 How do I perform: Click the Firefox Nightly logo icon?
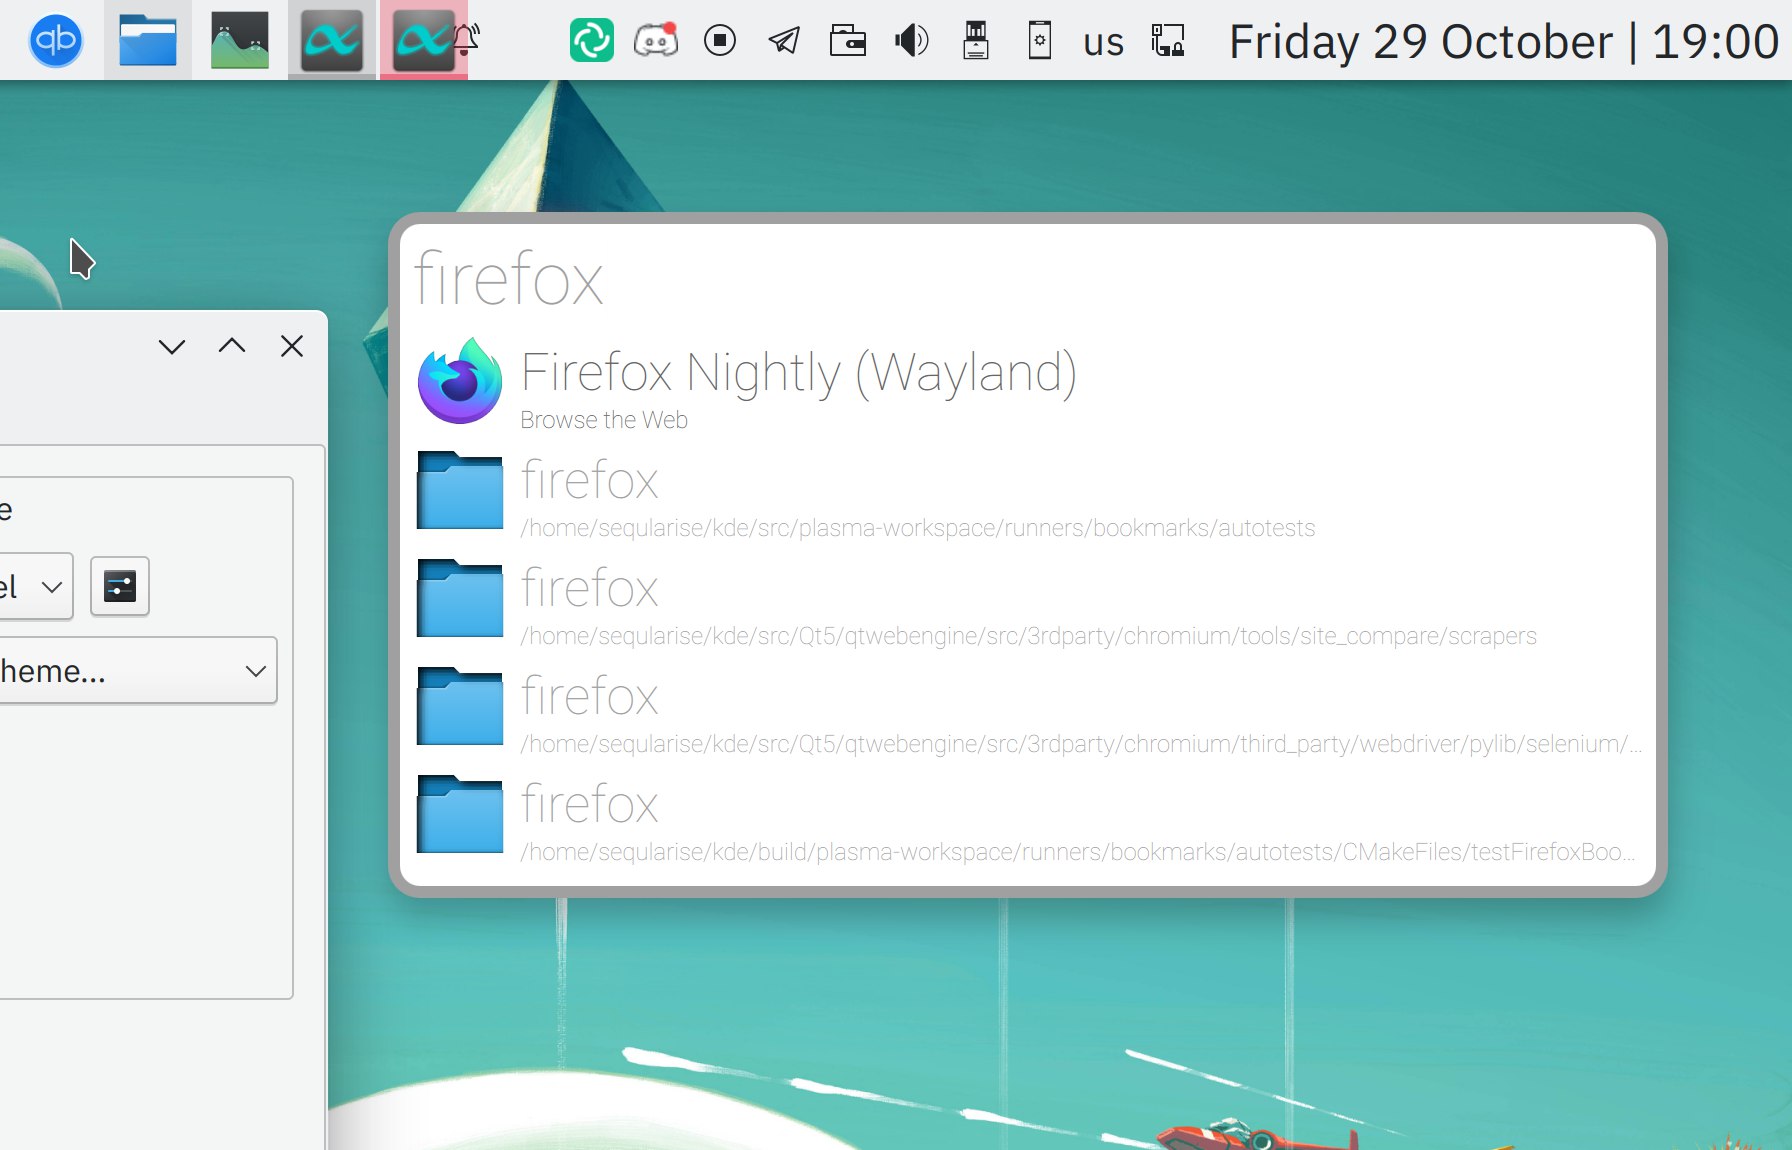pos(460,381)
